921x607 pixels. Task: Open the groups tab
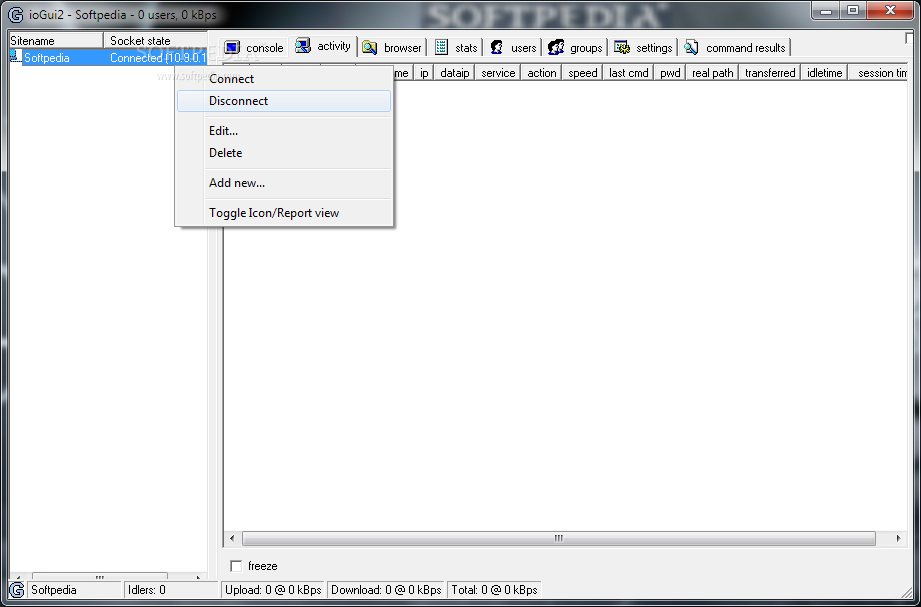pos(575,48)
